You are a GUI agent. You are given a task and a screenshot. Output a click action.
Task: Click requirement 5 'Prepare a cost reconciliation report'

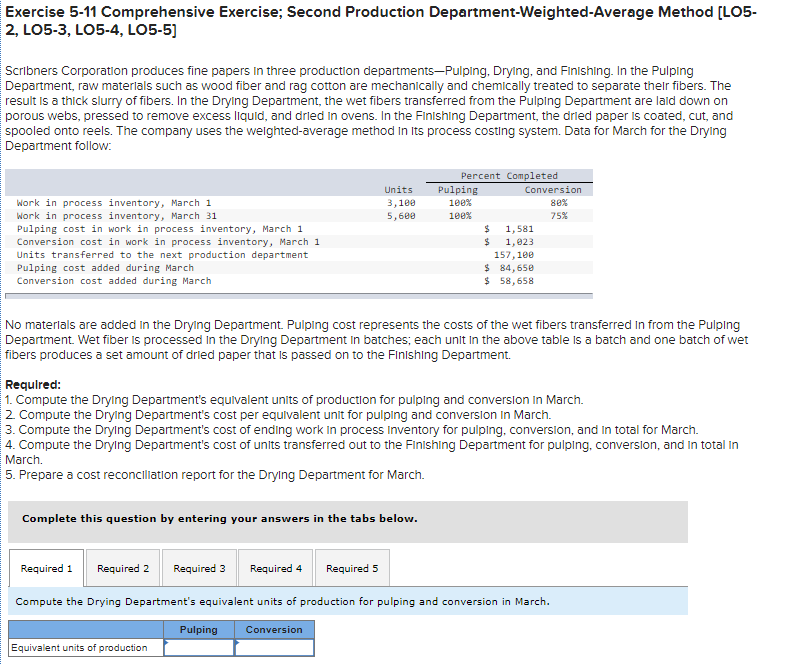pyautogui.click(x=215, y=475)
